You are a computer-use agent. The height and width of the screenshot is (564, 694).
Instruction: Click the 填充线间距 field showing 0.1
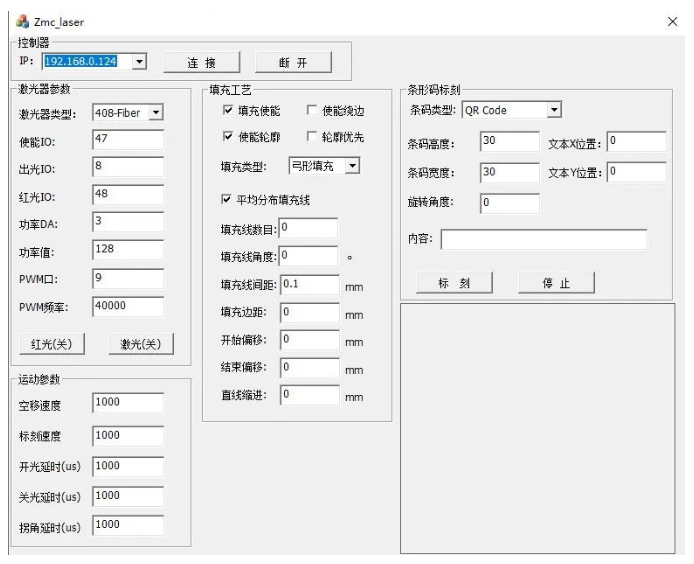click(310, 285)
